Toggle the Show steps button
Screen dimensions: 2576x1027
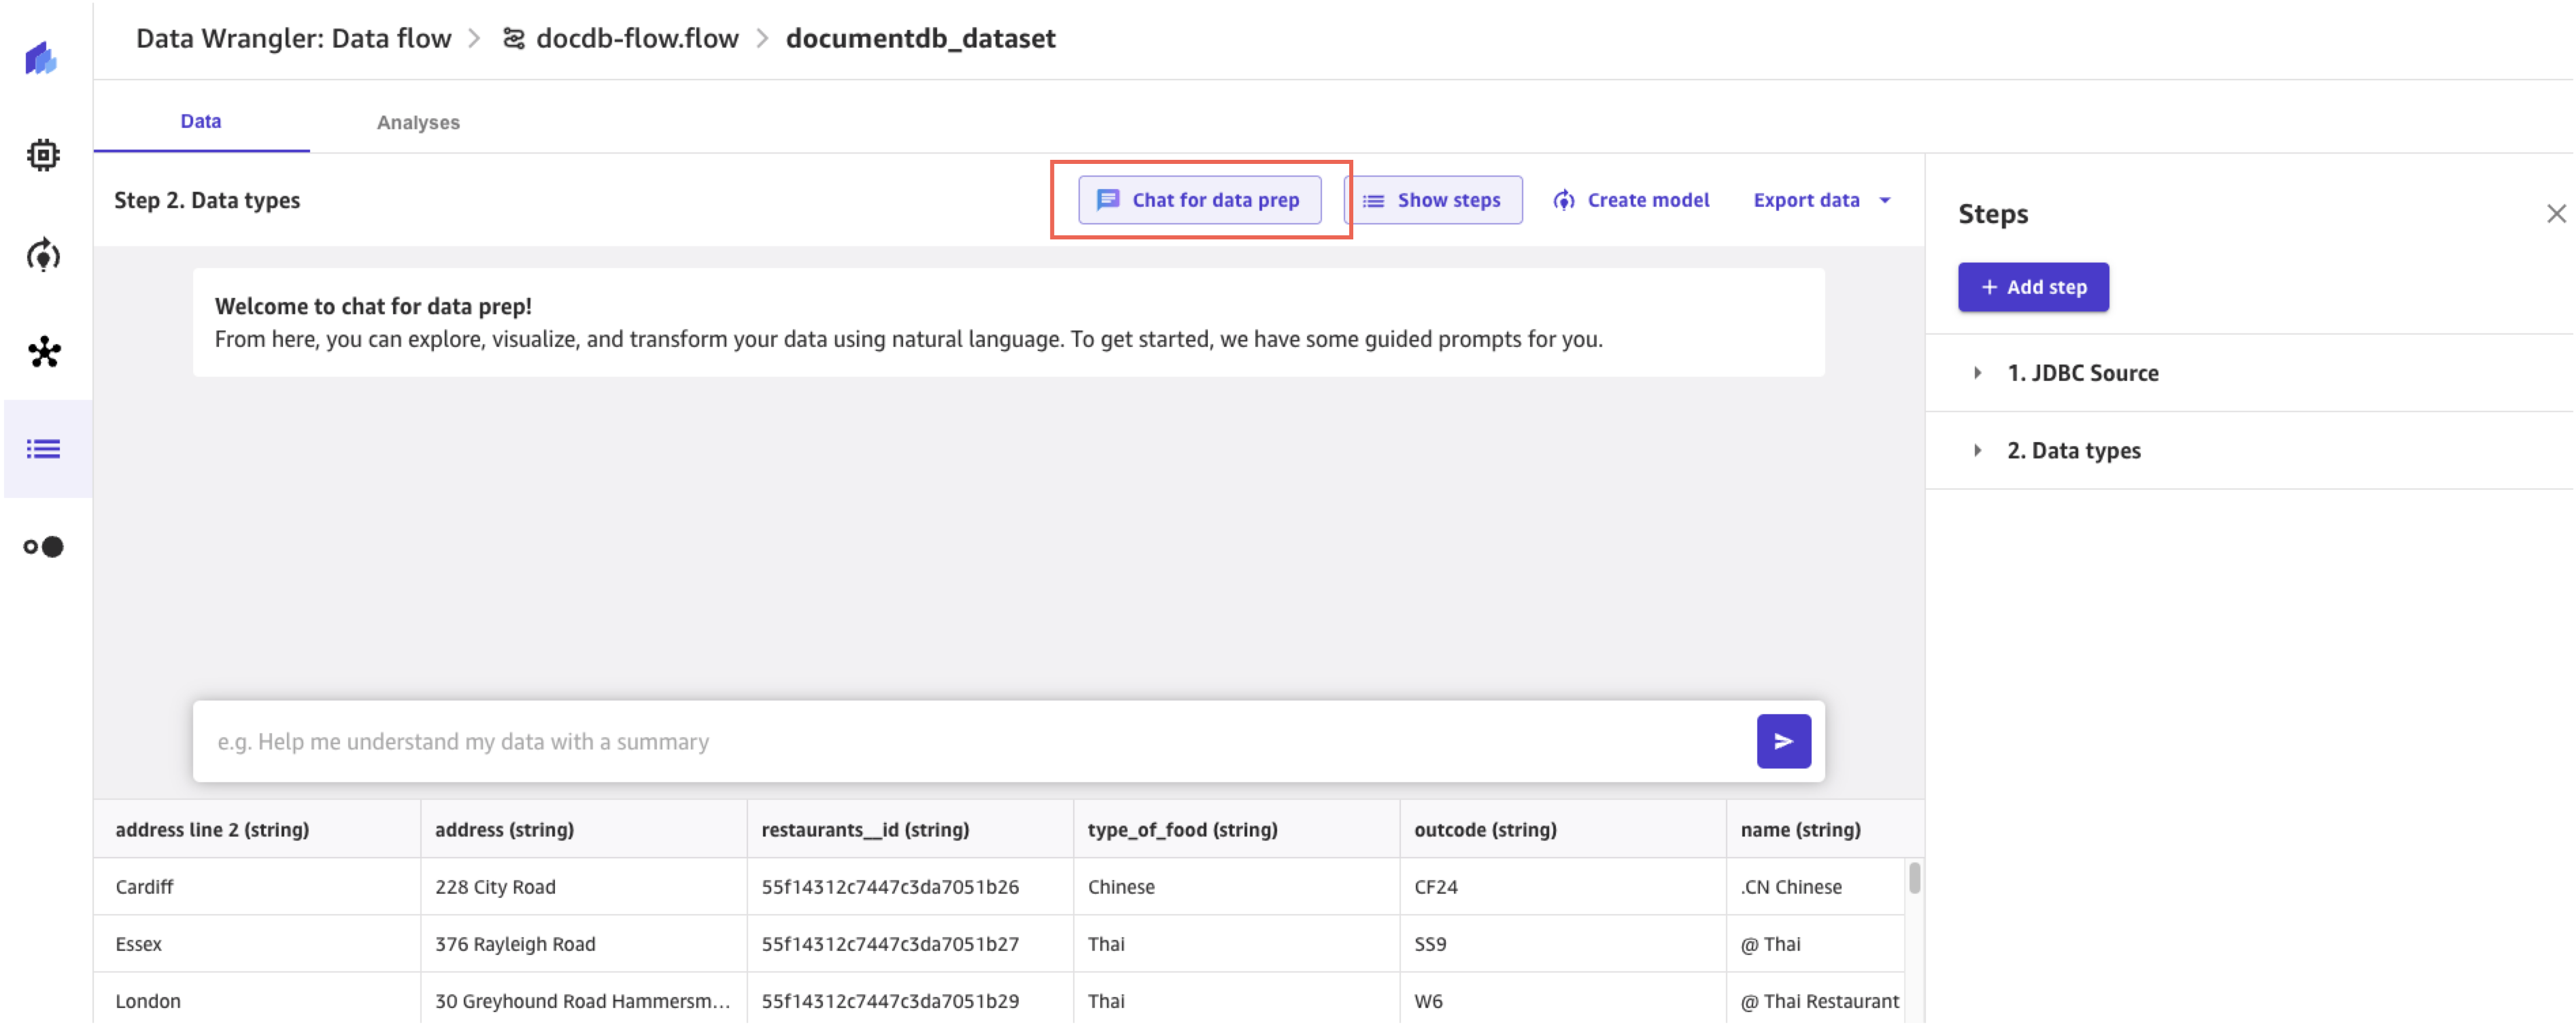pyautogui.click(x=1432, y=200)
